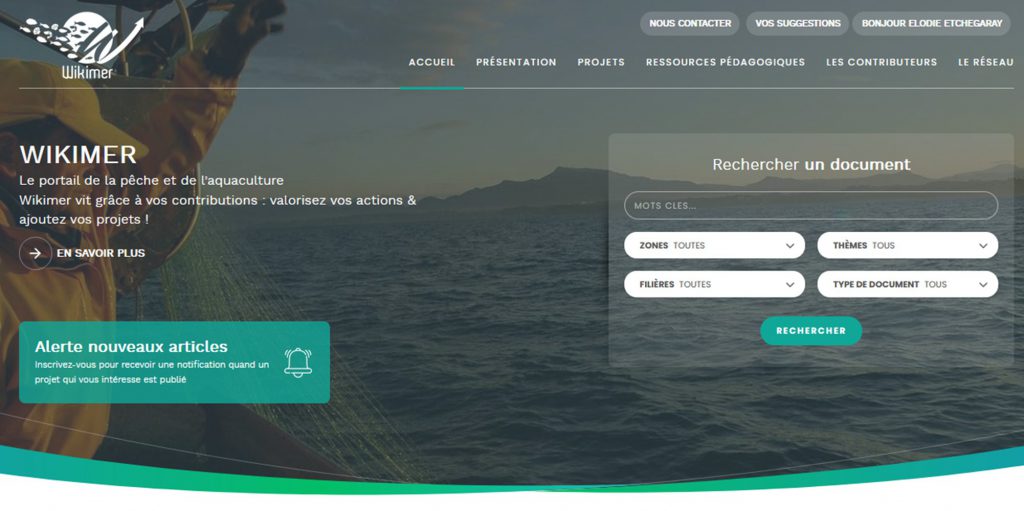This screenshot has width=1024, height=511.
Task: Expand the Thèmes dropdown
Action: point(907,246)
